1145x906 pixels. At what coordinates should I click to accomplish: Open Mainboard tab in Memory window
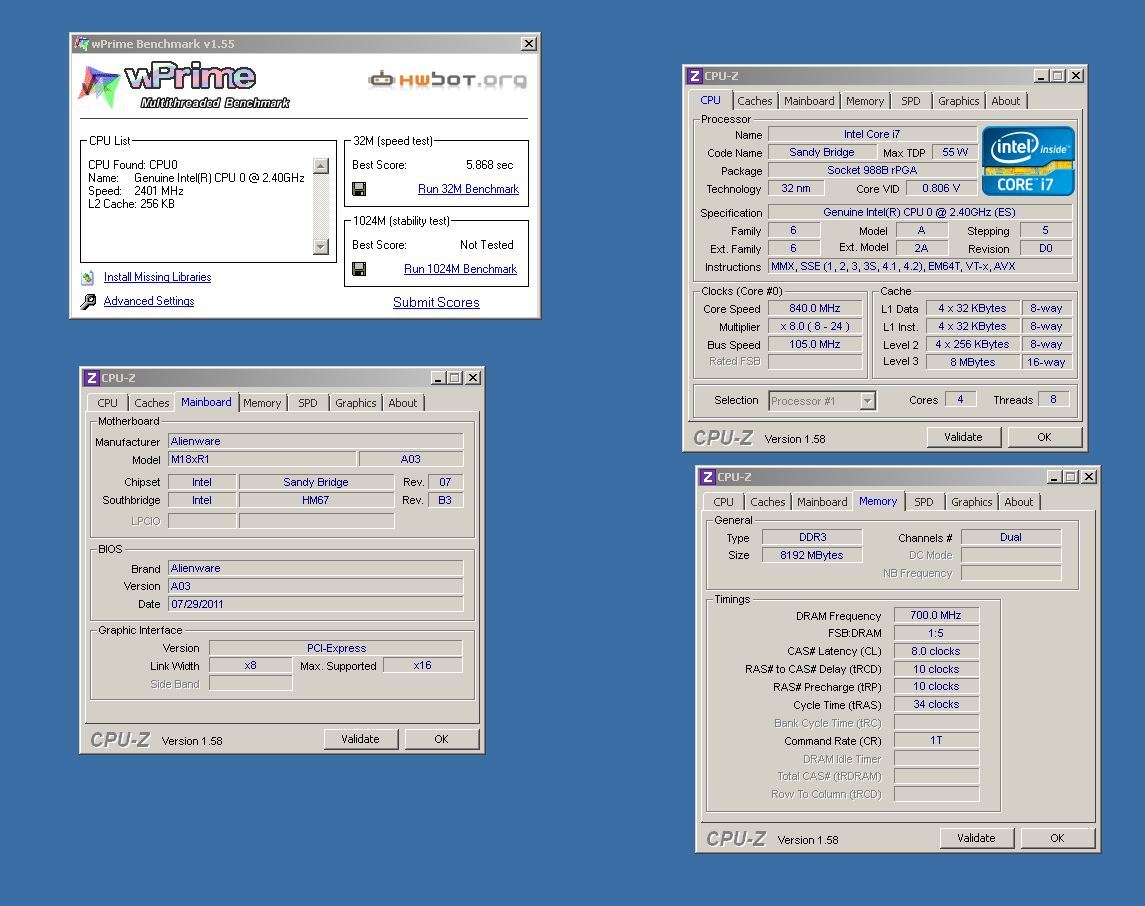click(822, 502)
